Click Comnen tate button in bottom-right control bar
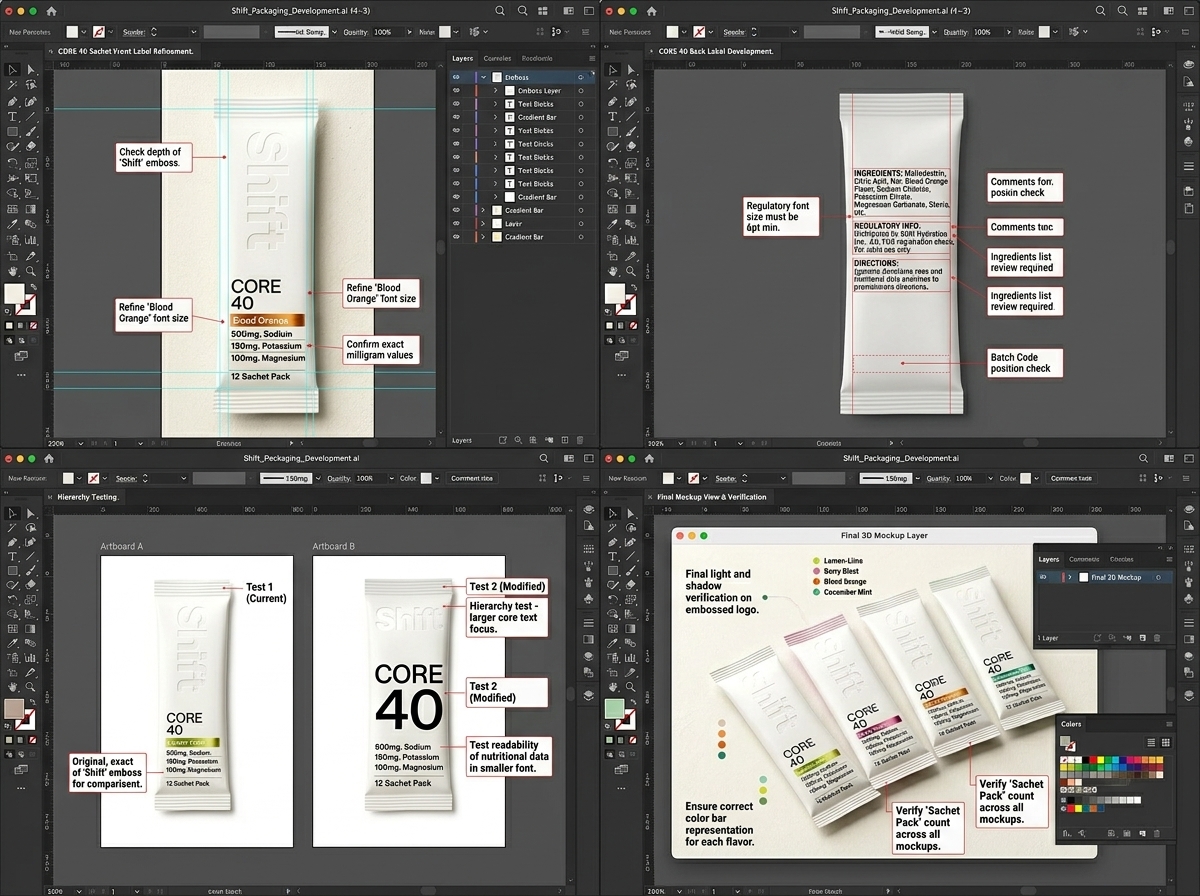Screen dimensions: 1200x896 1071,478
